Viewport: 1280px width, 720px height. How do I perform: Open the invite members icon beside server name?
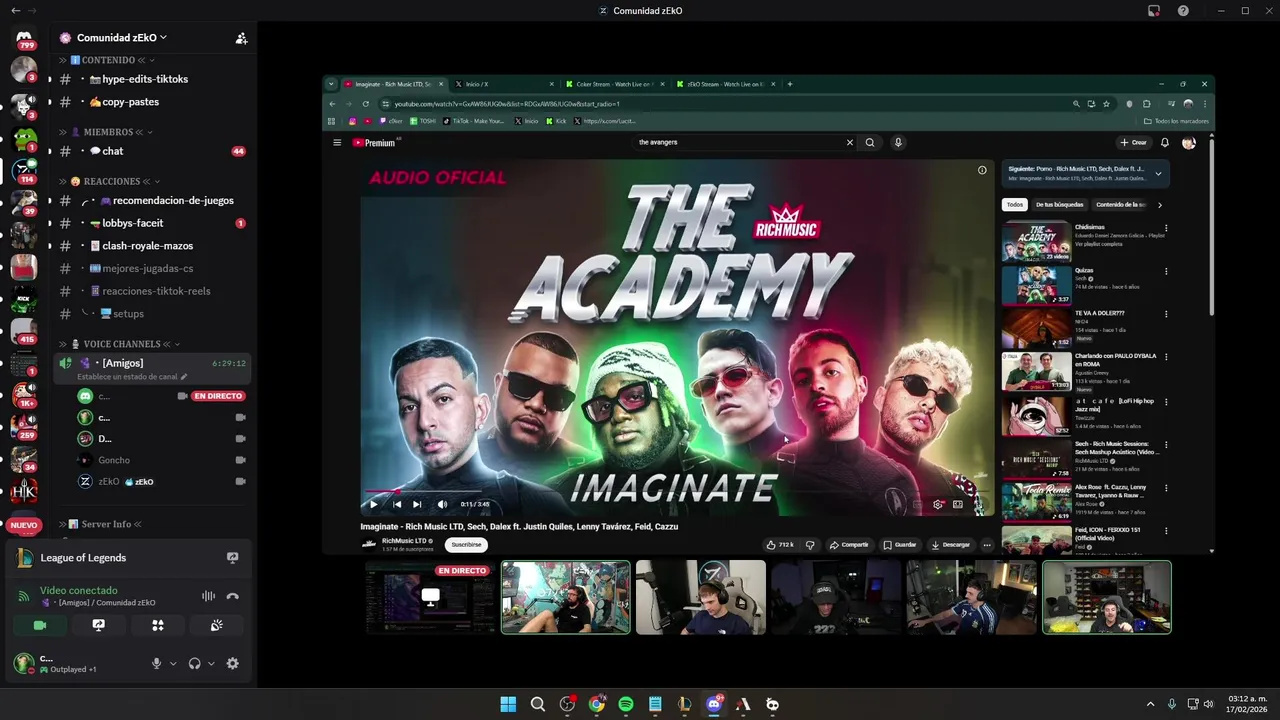click(x=241, y=38)
